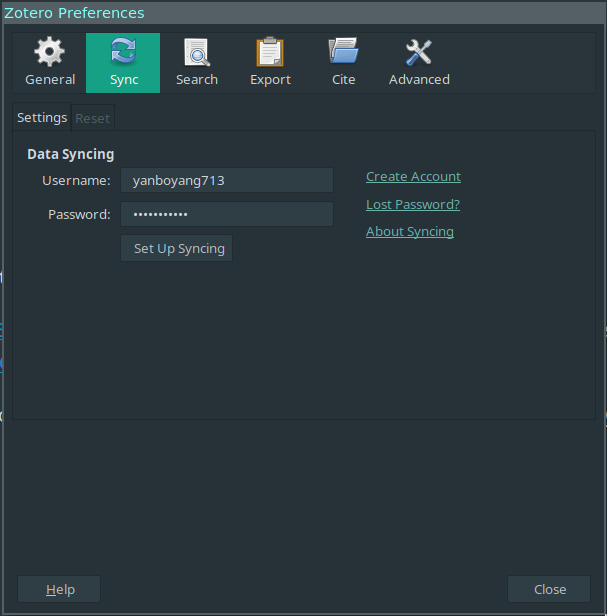Switch to the Reset tab
607x616 pixels.
93,118
